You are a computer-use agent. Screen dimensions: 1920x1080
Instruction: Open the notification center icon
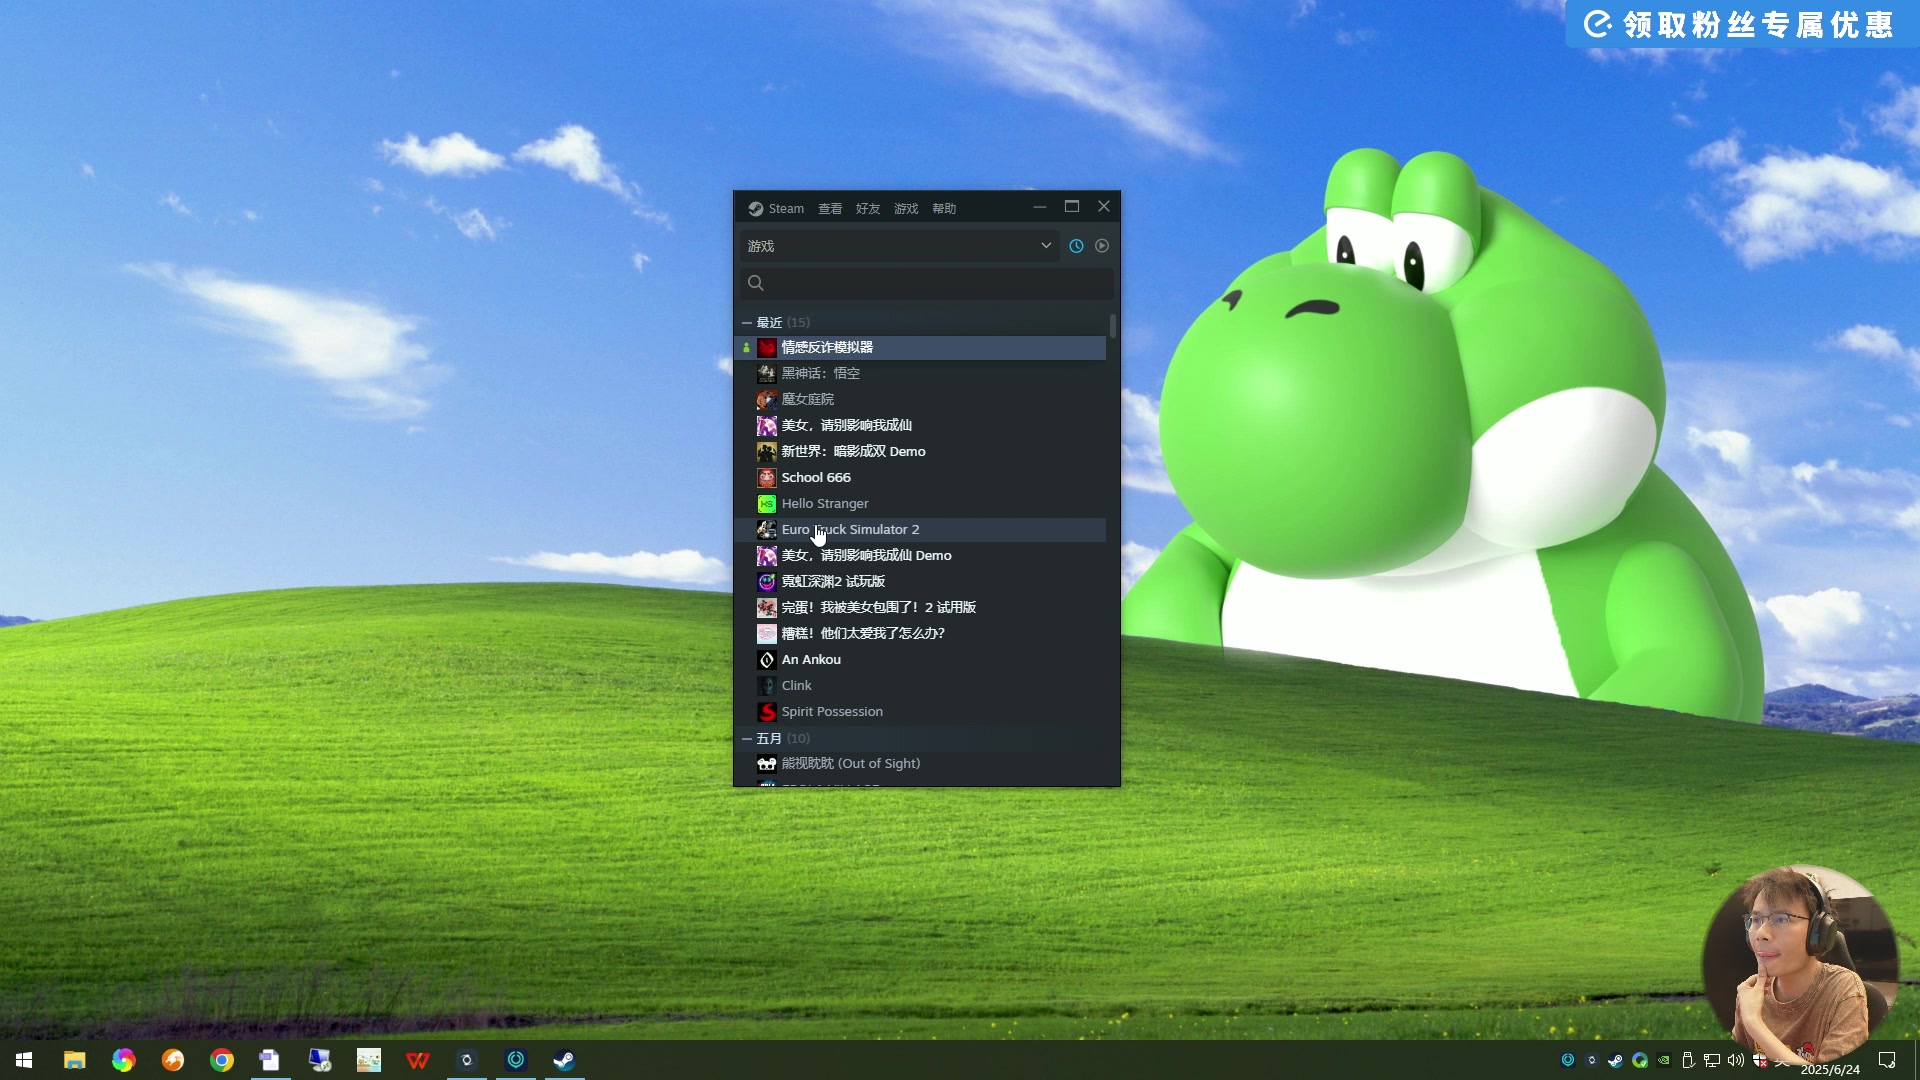[1887, 1060]
